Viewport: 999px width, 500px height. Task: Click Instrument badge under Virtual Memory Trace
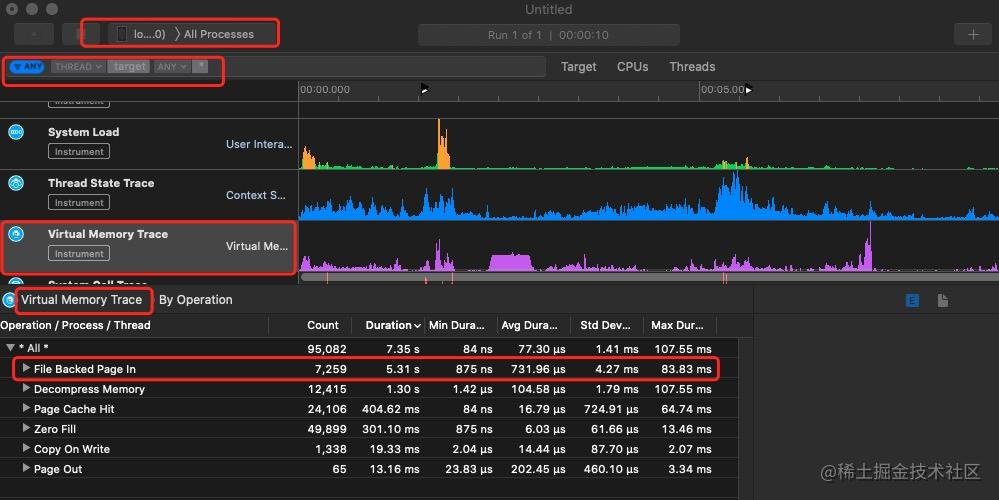[x=79, y=254]
